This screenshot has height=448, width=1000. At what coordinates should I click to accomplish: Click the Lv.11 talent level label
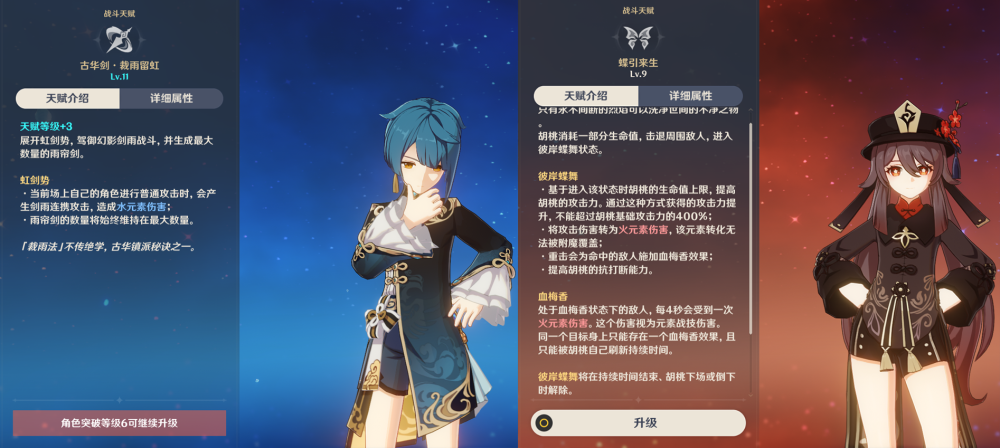(x=119, y=77)
